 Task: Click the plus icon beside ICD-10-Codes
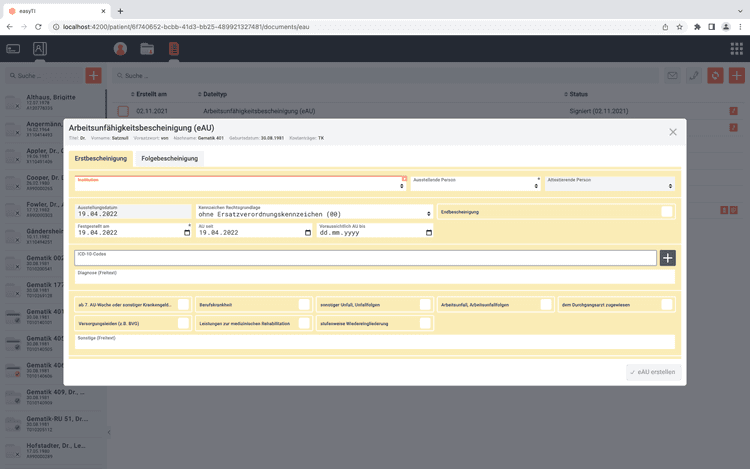[x=667, y=258]
